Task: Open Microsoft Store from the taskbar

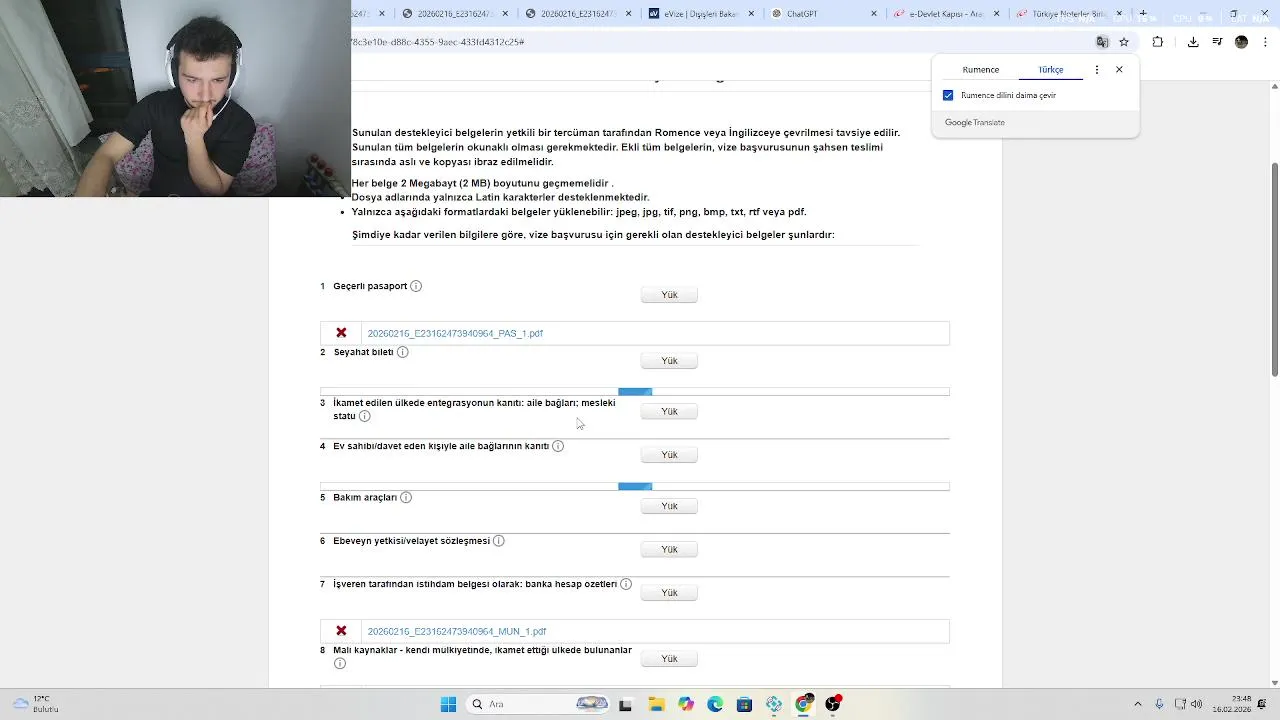Action: point(744,704)
